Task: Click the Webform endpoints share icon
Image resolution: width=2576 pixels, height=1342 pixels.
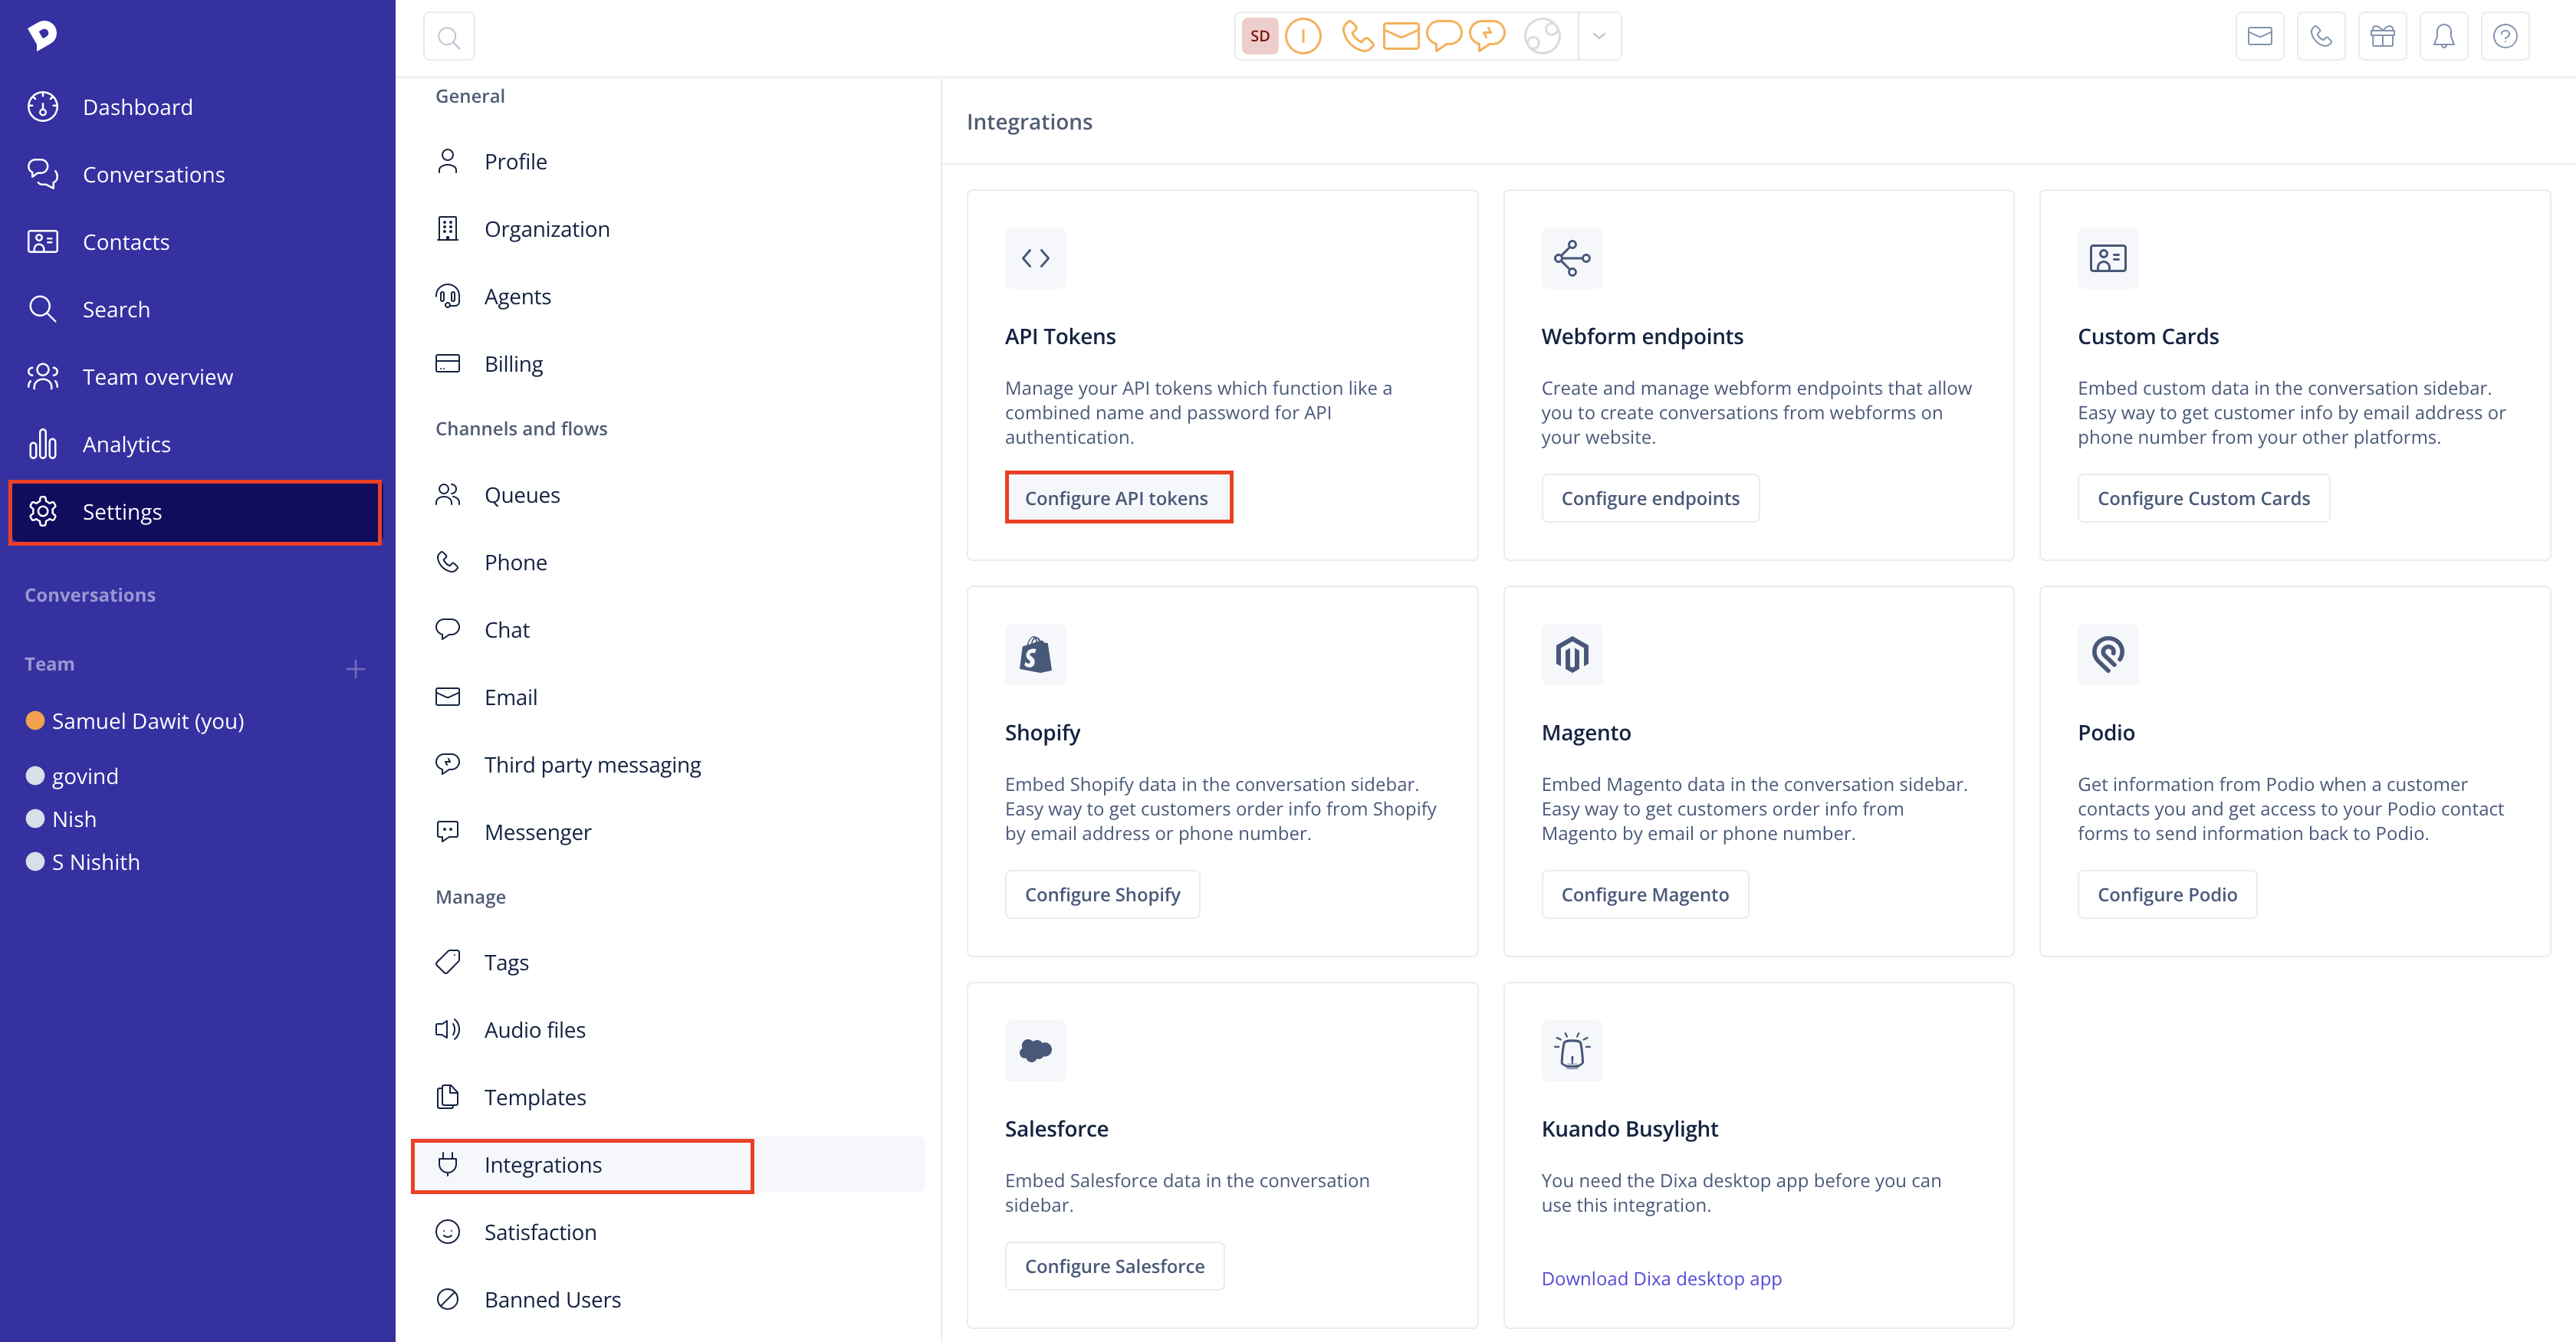Action: [1571, 258]
